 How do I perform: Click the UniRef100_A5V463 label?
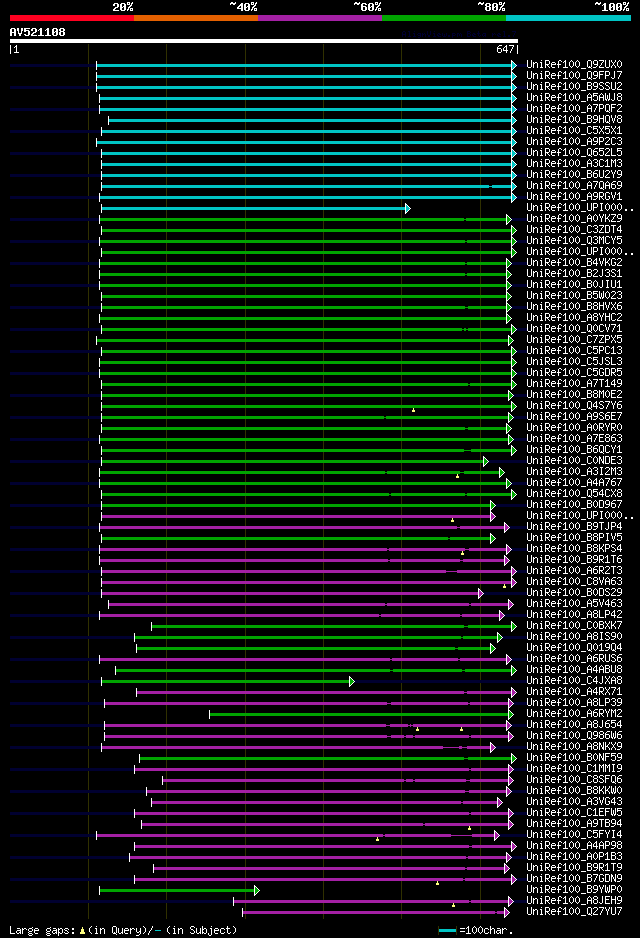pyautogui.click(x=574, y=604)
